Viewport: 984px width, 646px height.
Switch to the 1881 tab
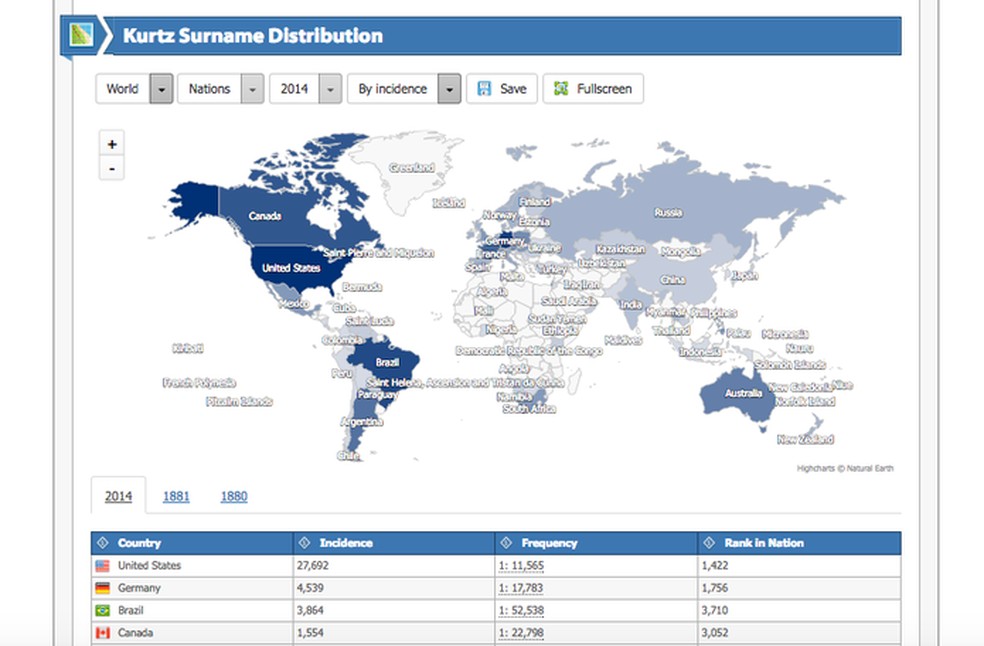pyautogui.click(x=176, y=496)
